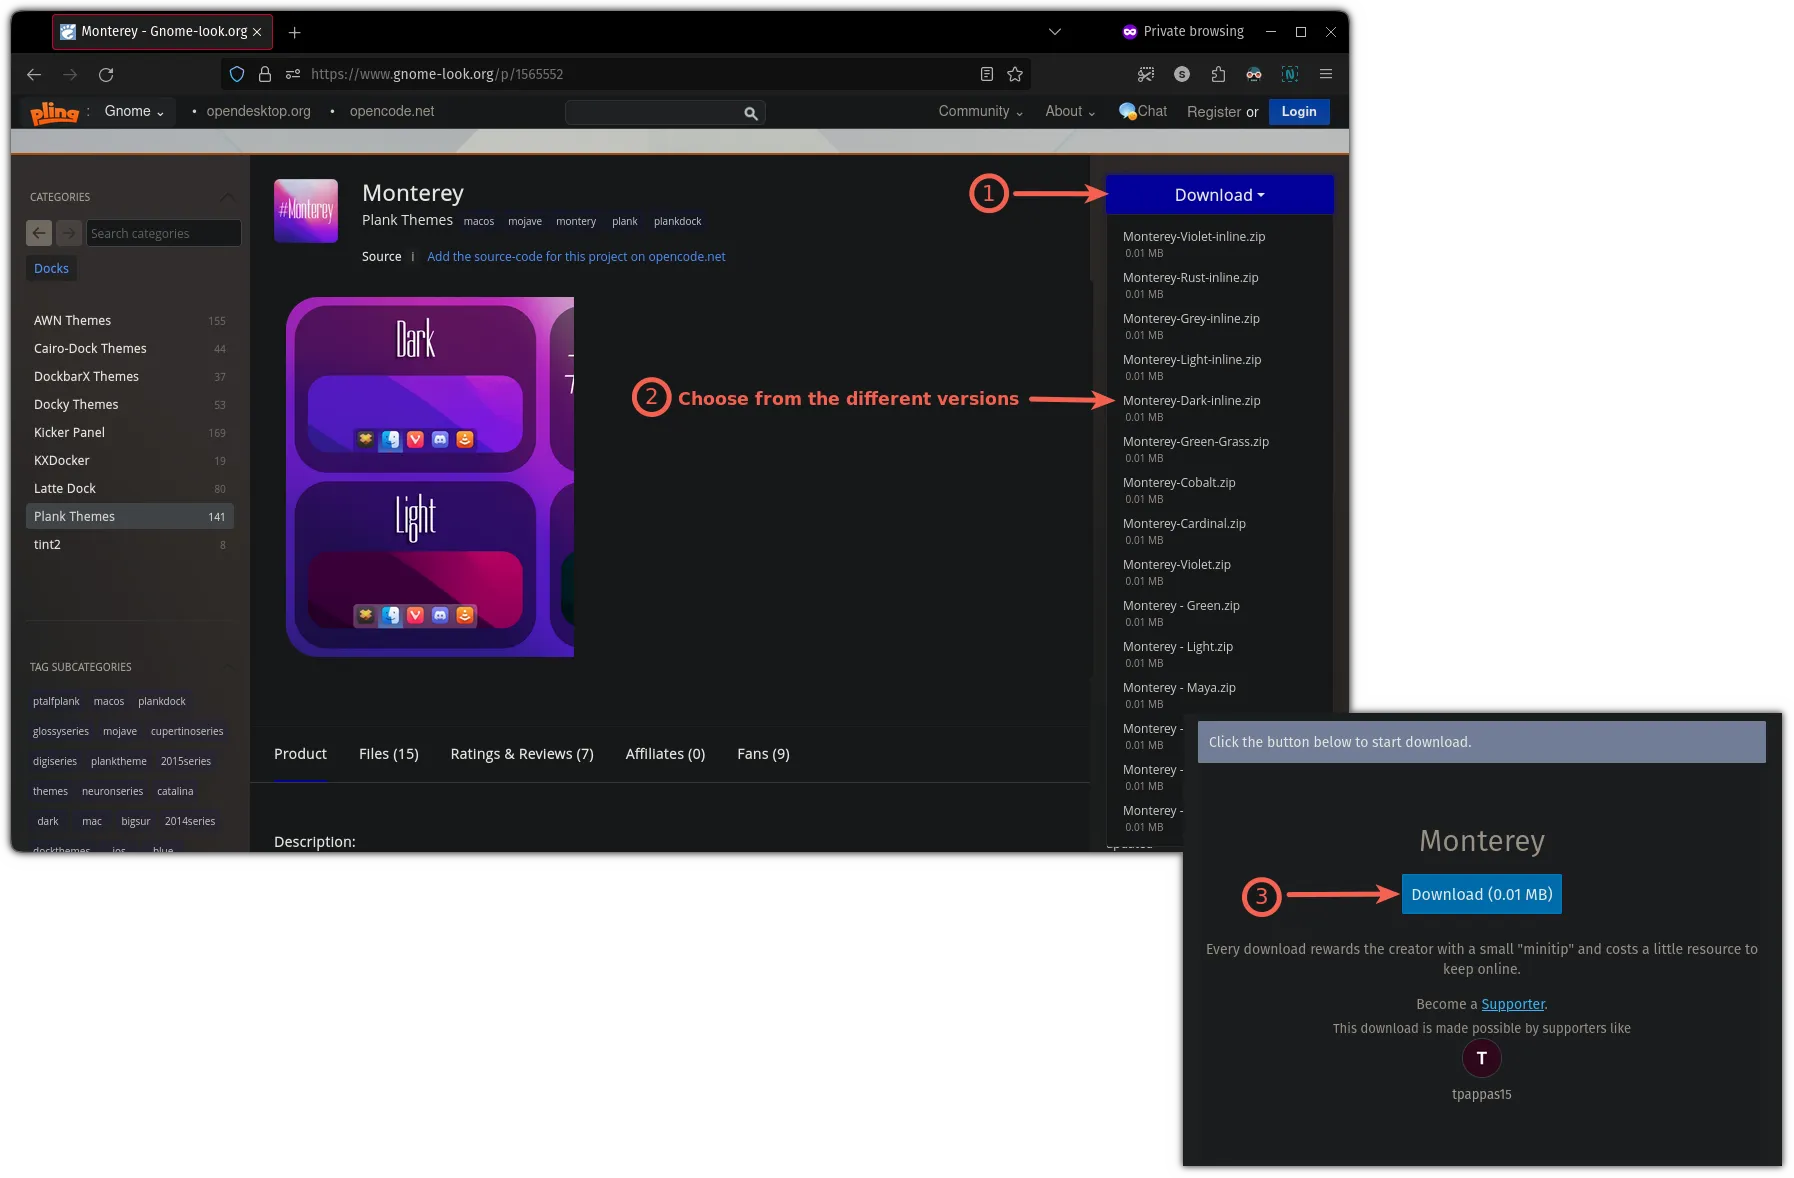Screen dimensions: 1794x1178
Task: Click the browser reload icon
Action: [106, 74]
